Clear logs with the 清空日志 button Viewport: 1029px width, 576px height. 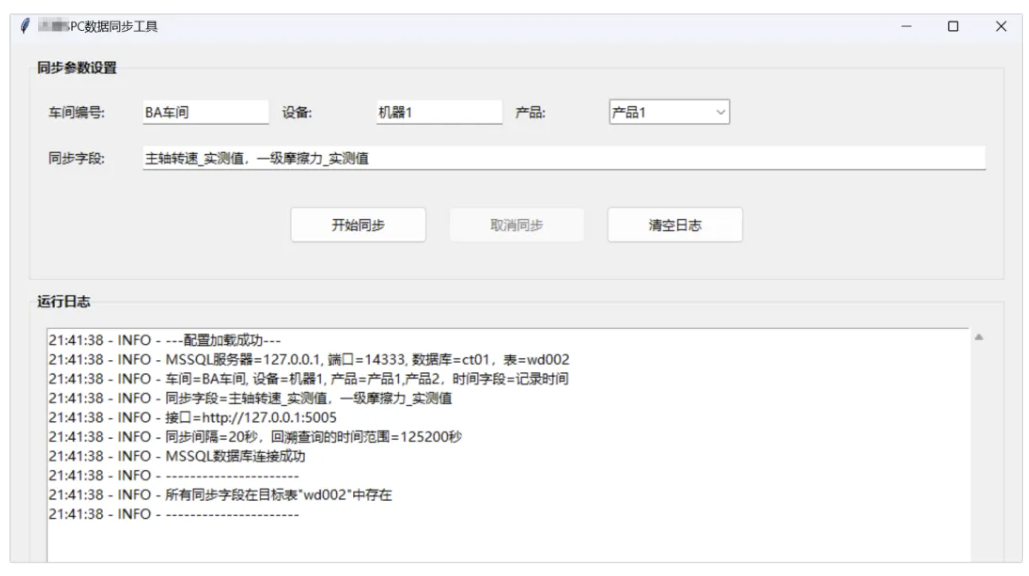pos(674,225)
